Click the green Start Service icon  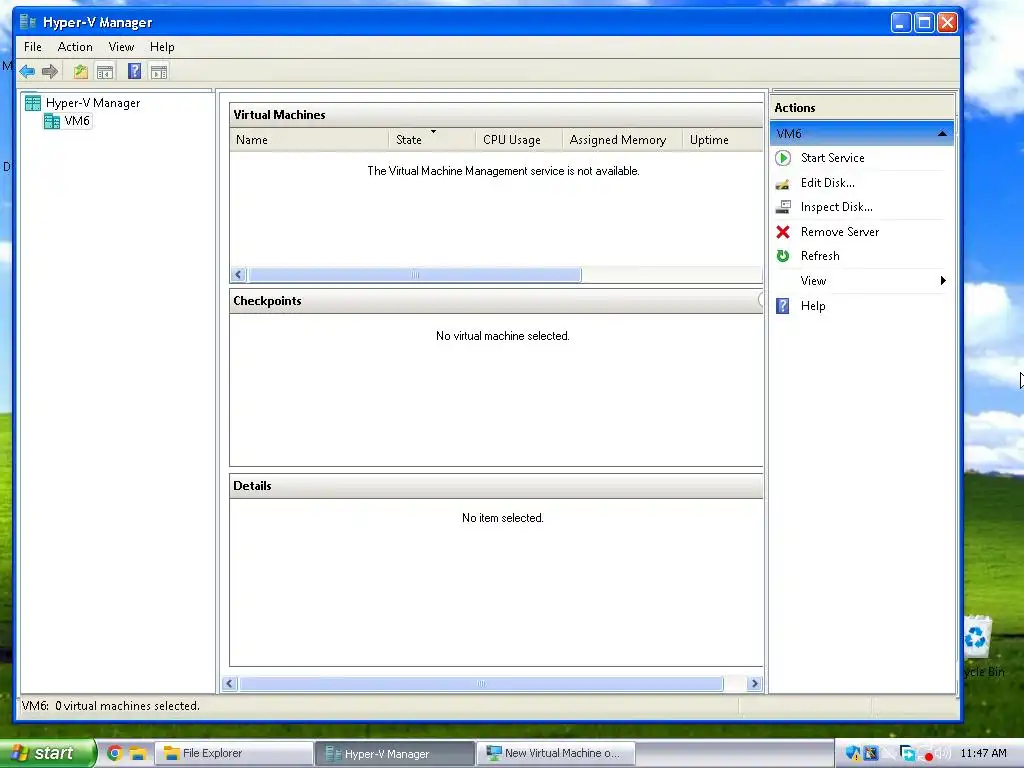[783, 158]
